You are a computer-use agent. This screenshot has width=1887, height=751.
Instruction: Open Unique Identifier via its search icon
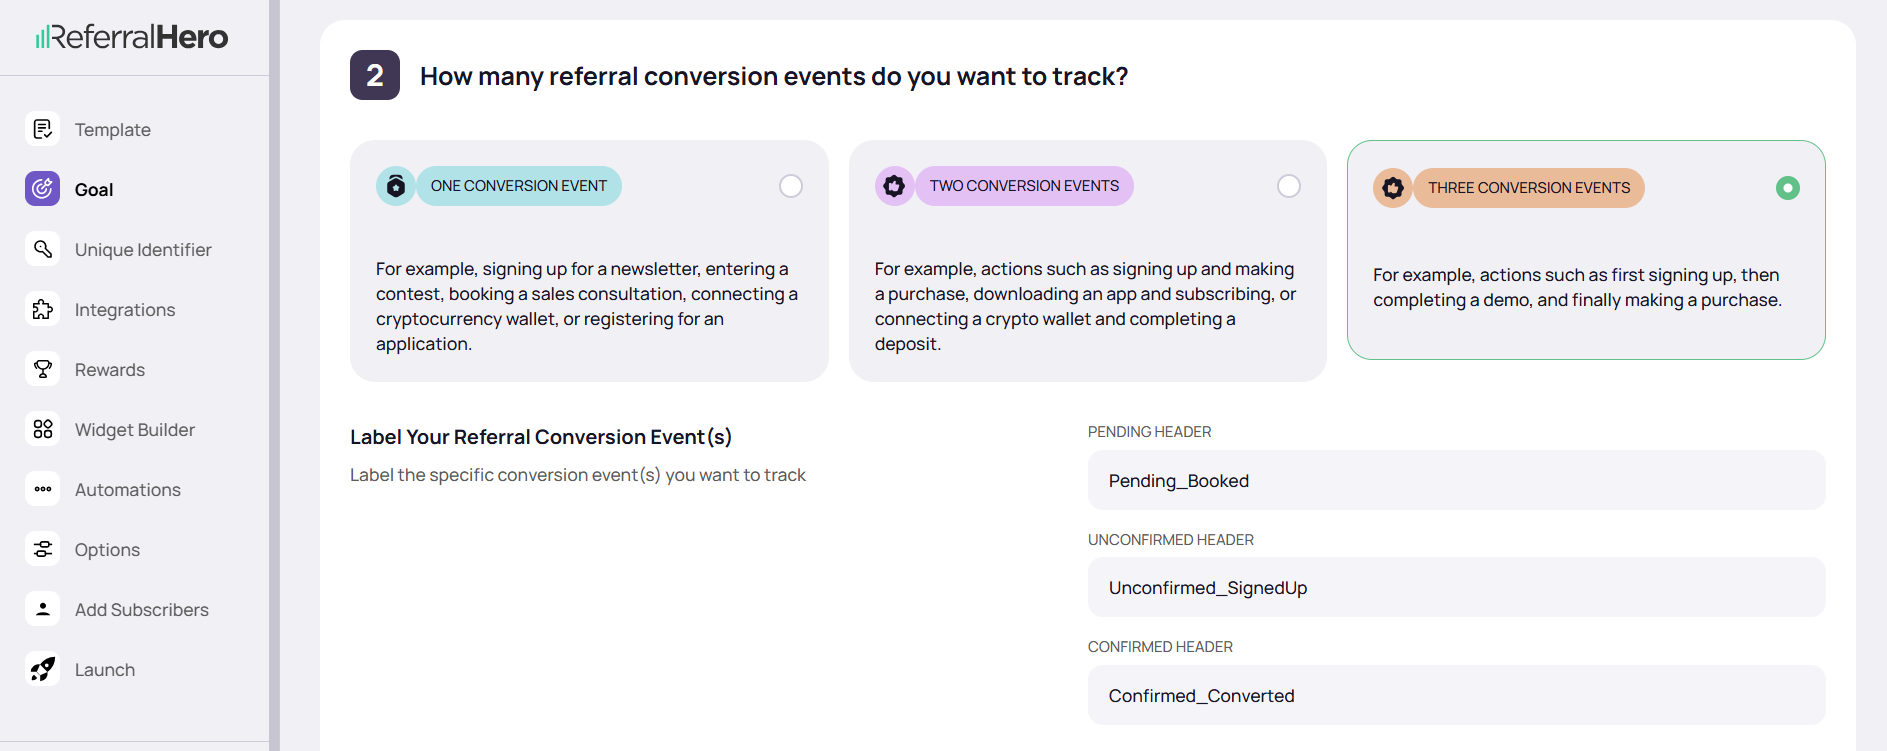(x=43, y=249)
